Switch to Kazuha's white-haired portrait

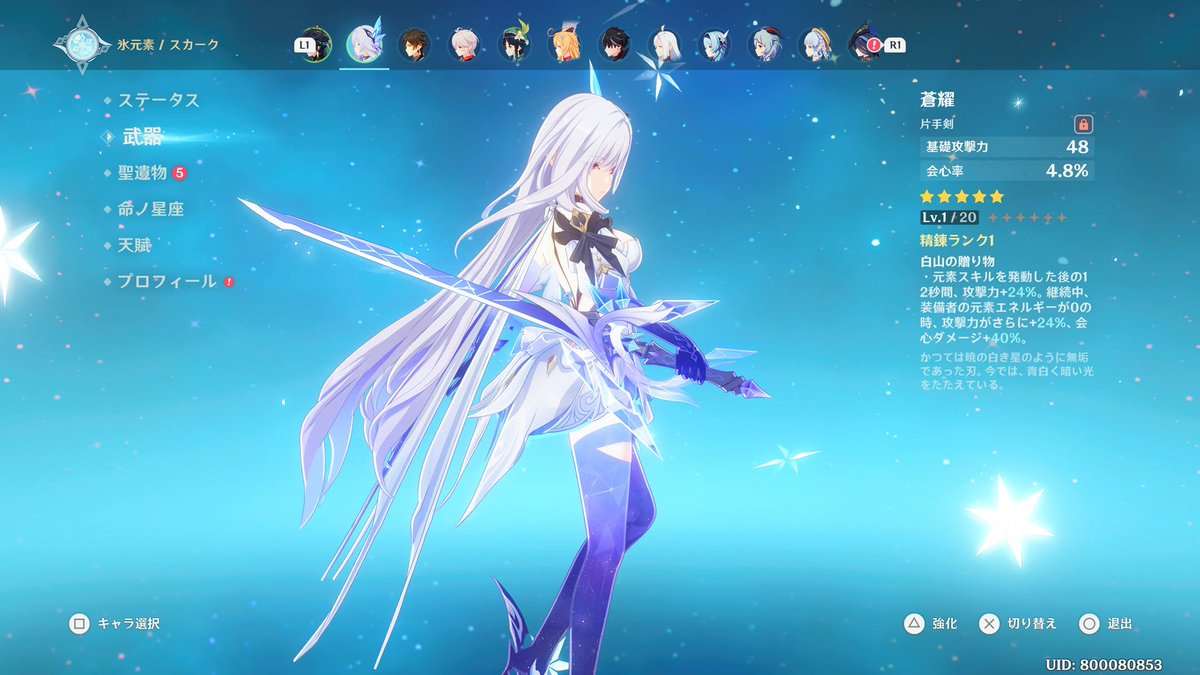coord(465,44)
